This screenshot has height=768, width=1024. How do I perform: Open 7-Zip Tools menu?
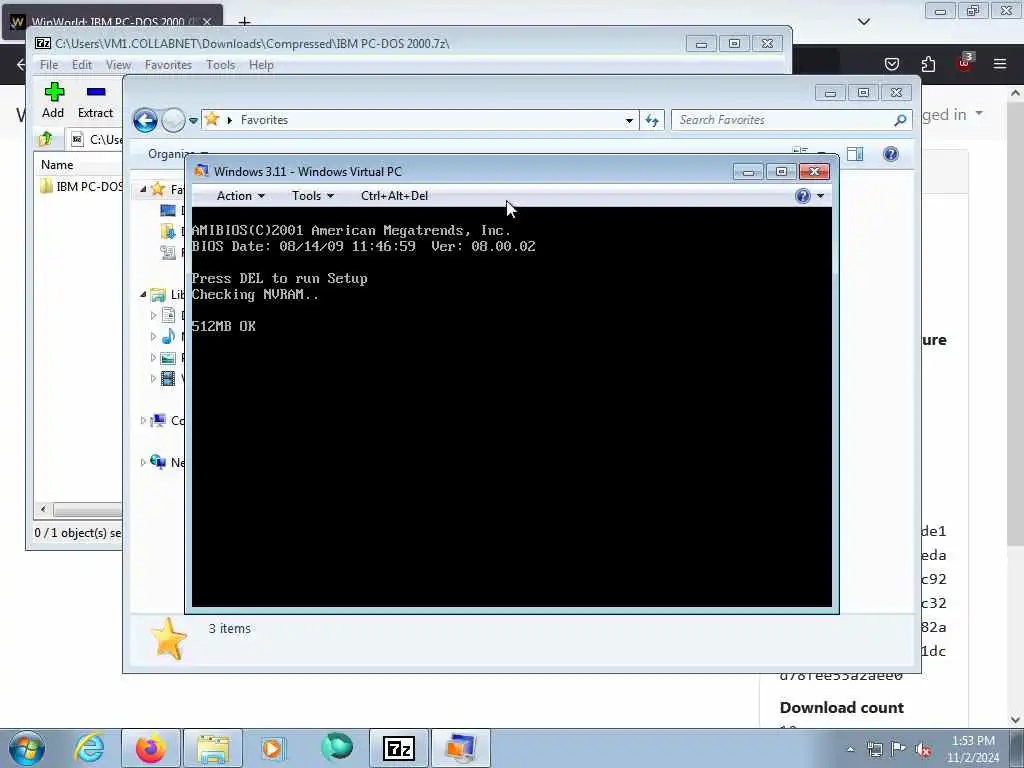(x=220, y=65)
